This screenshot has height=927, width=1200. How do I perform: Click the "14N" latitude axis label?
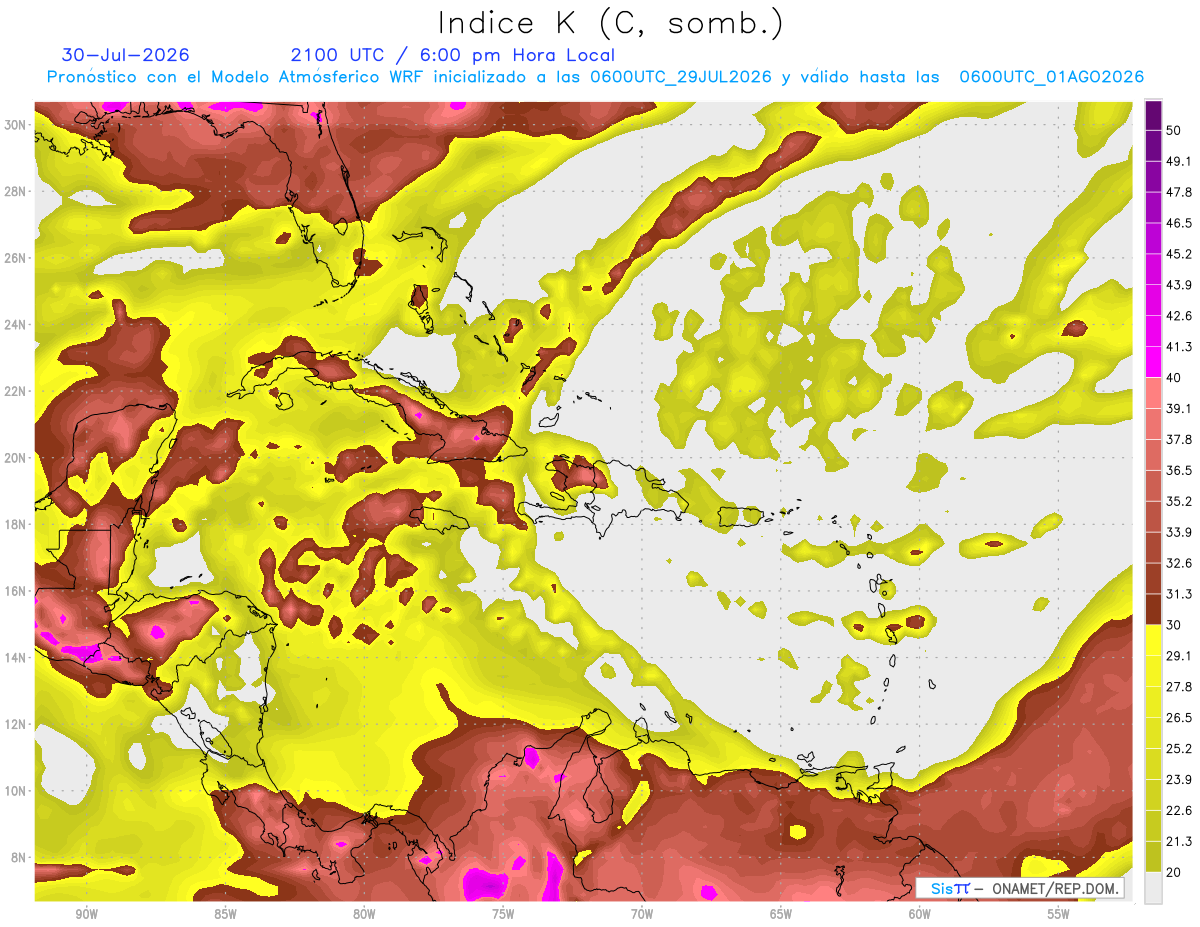pyautogui.click(x=15, y=658)
